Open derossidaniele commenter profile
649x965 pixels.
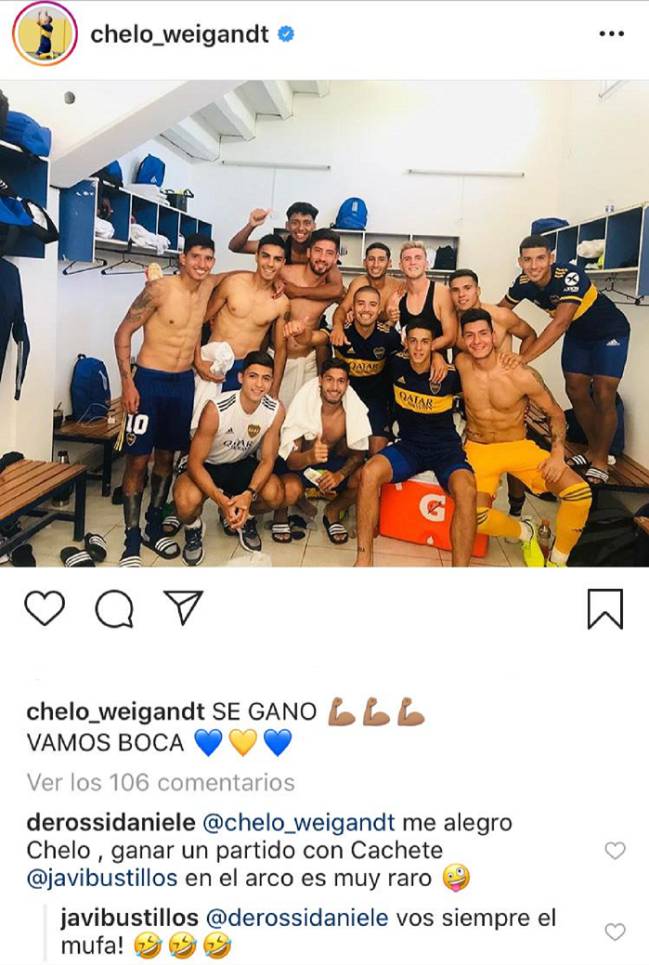[111, 822]
